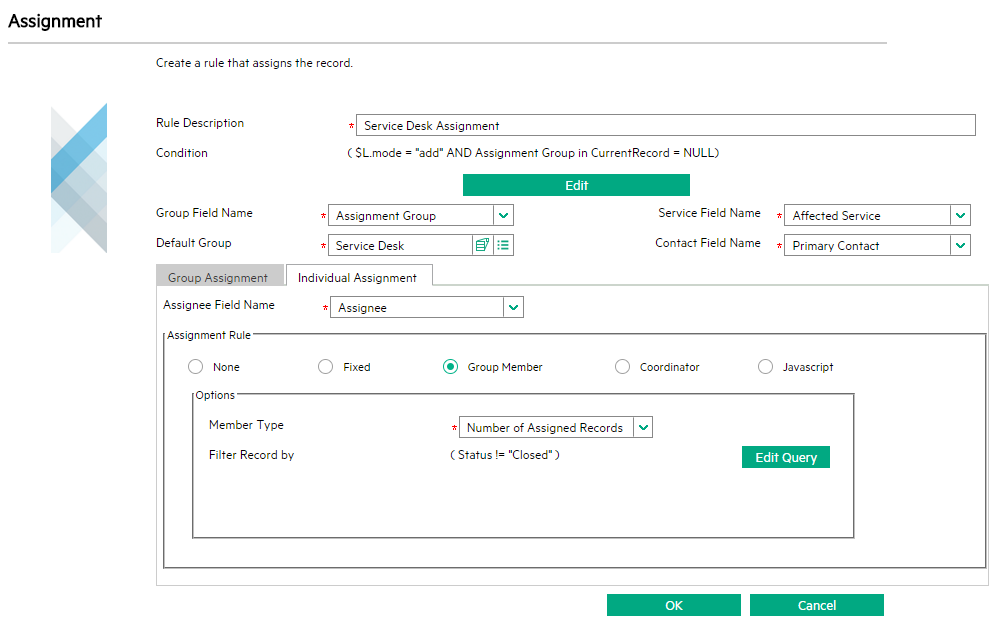This screenshot has width=991, height=620.
Task: Click the blue diamond logo graphic
Action: [79, 178]
